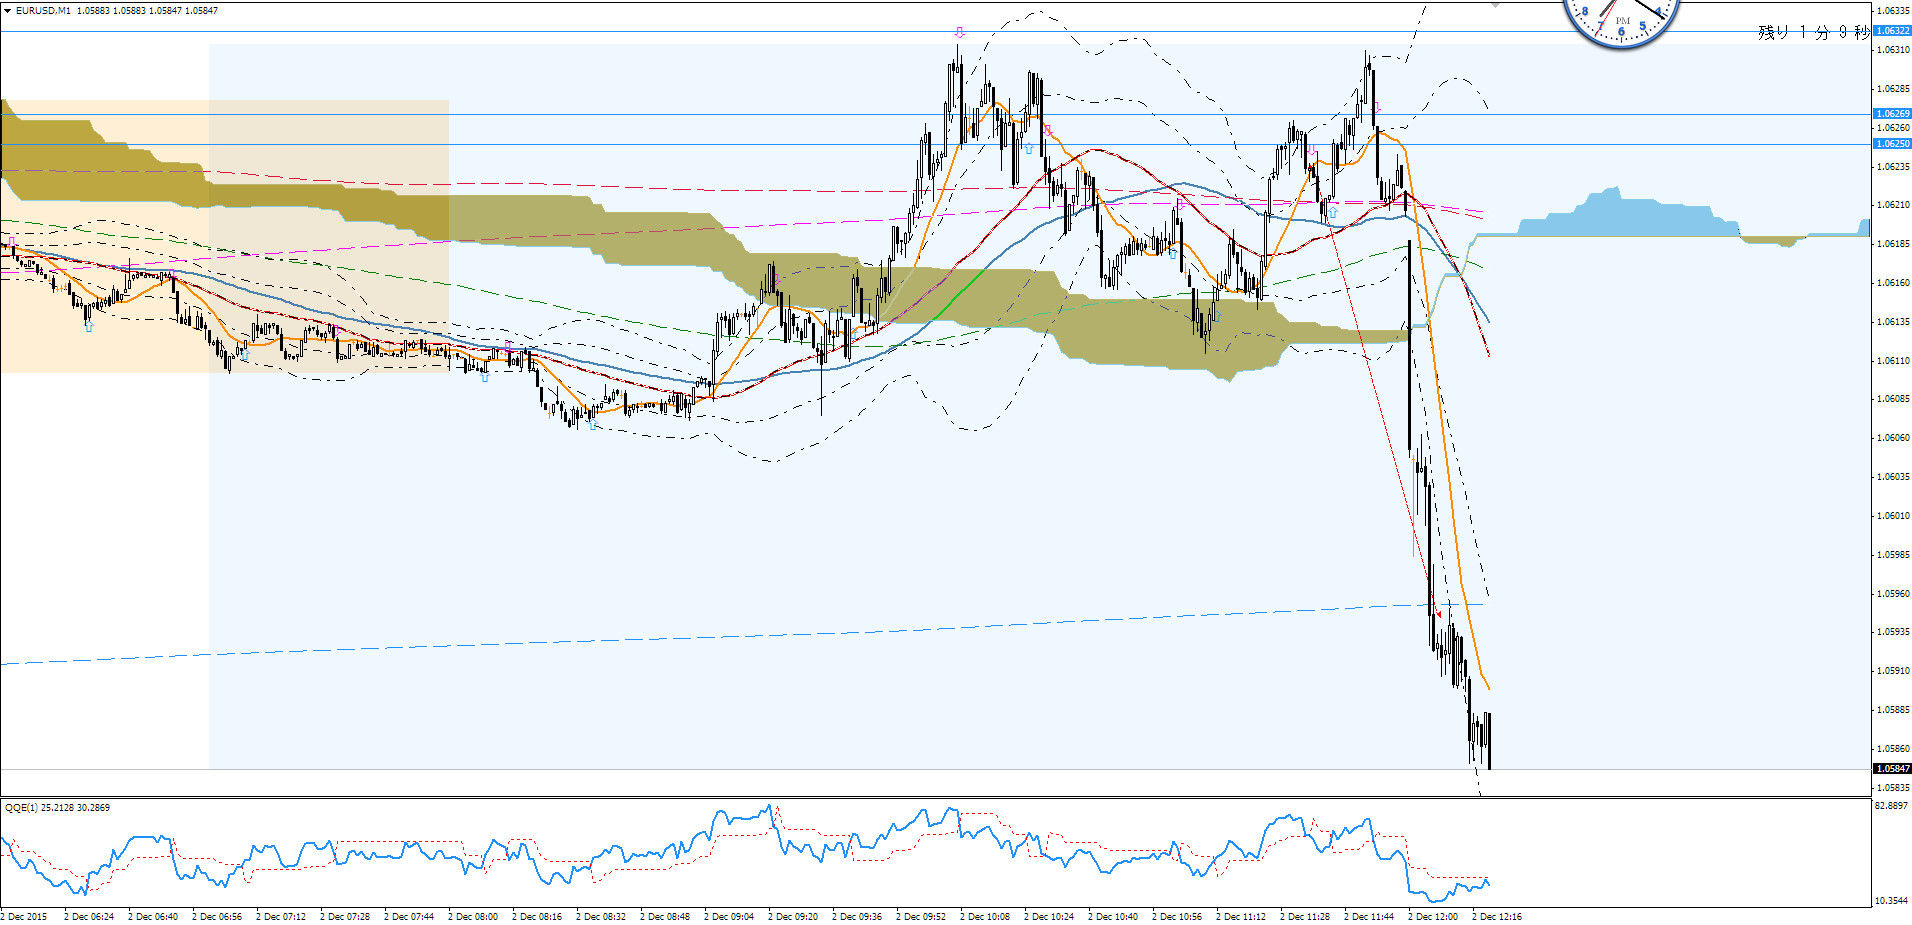
Task: Click the analog clock widget
Action: point(1621,22)
